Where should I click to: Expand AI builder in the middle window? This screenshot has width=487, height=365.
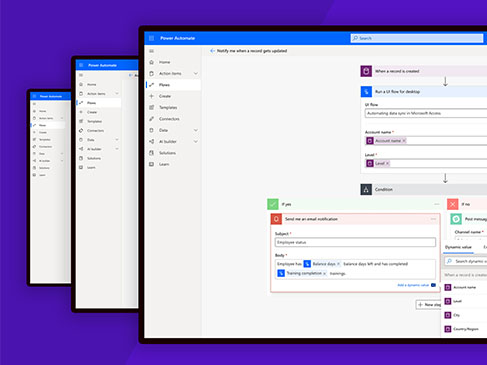[117, 149]
